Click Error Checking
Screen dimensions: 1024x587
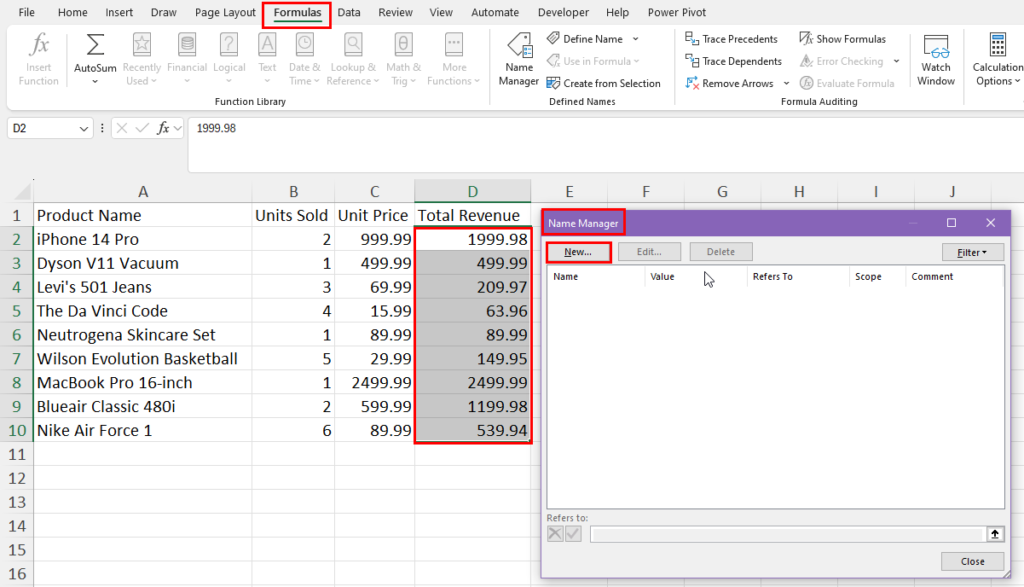pos(841,61)
